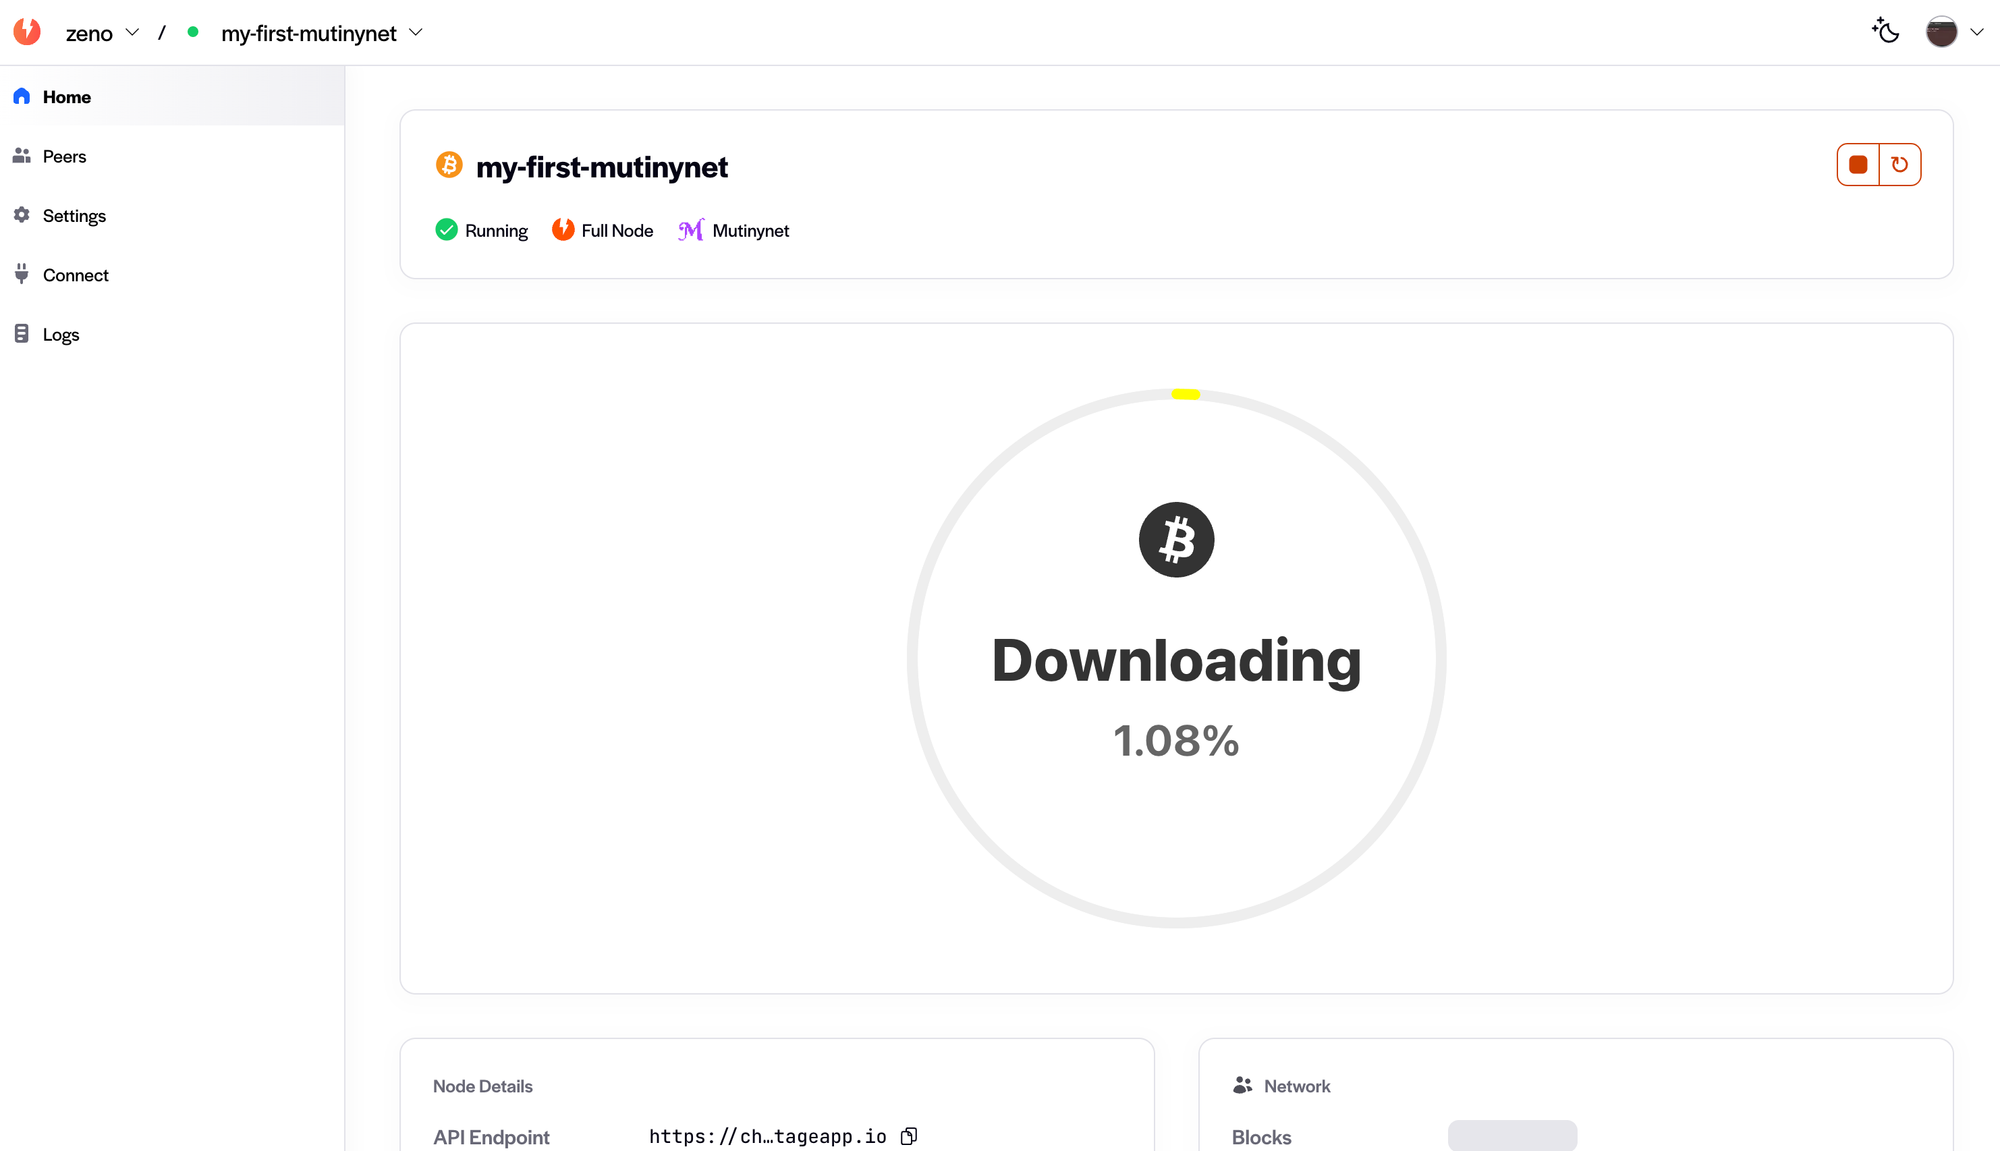Click the stop node button
Image resolution: width=2000 pixels, height=1151 pixels.
click(1858, 165)
